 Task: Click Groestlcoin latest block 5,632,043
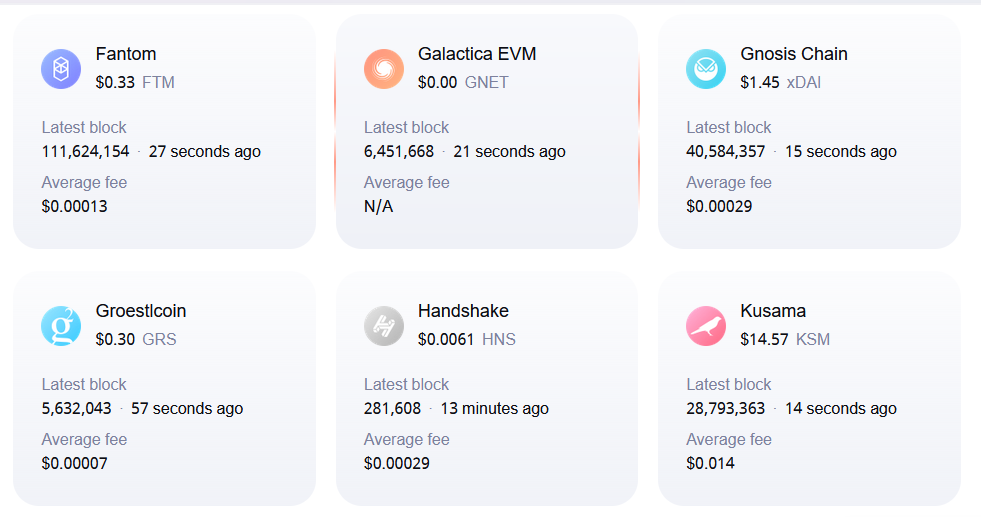tap(77, 409)
